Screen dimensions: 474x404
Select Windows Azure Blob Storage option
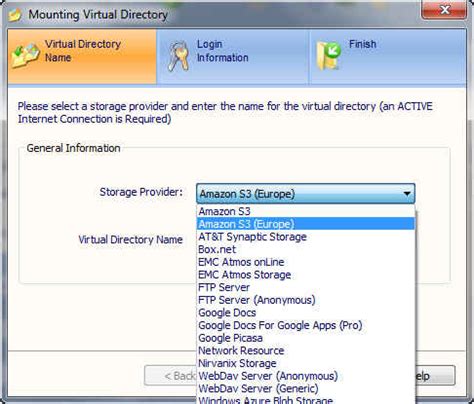tap(305, 400)
